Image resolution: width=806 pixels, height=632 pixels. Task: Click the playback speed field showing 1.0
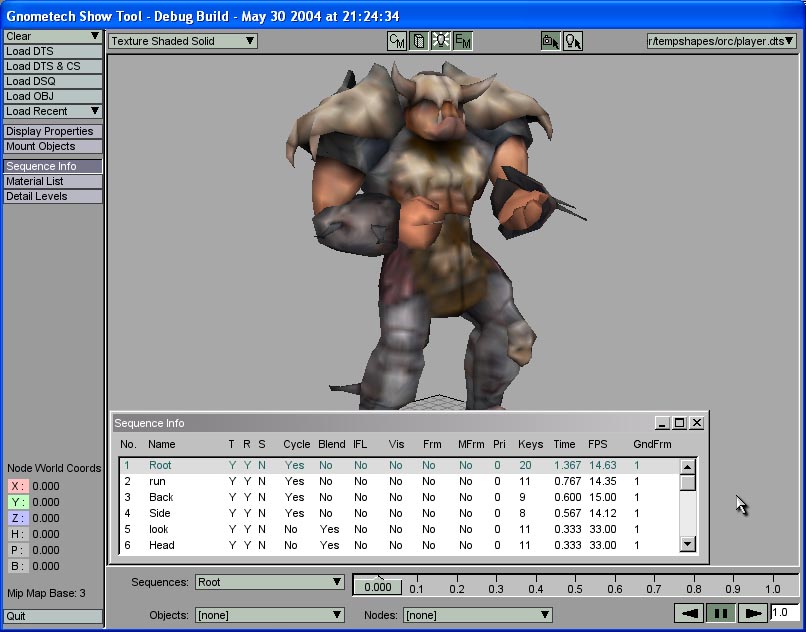(784, 612)
